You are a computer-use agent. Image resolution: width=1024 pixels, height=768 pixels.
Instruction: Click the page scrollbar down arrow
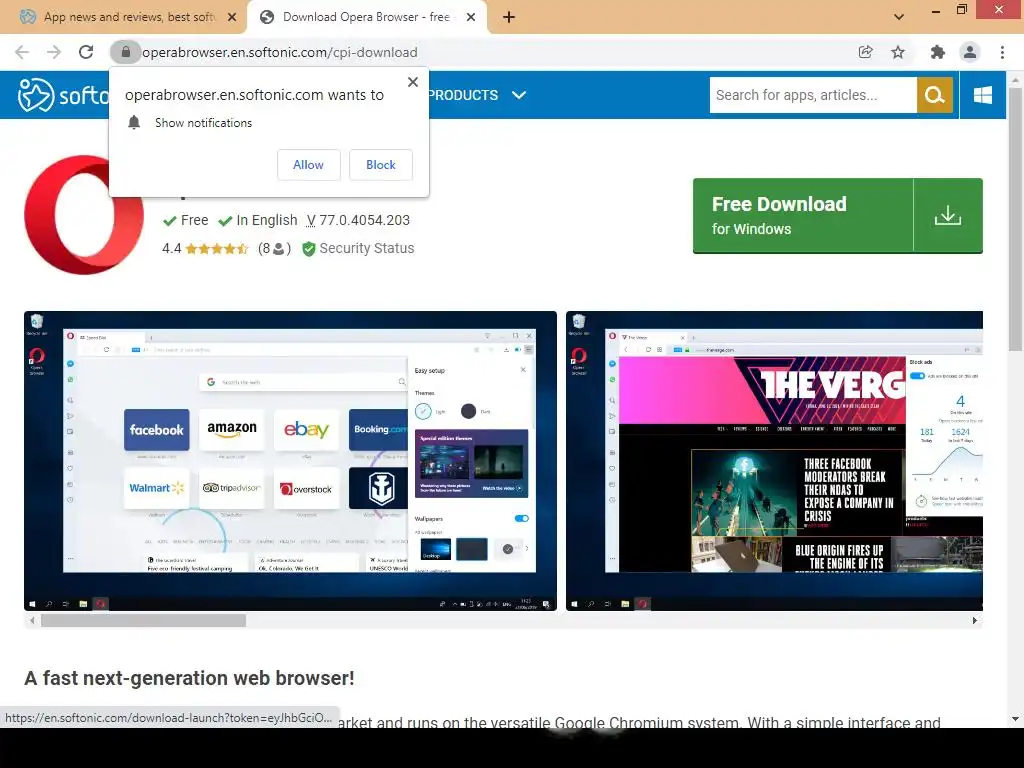pyautogui.click(x=1016, y=719)
